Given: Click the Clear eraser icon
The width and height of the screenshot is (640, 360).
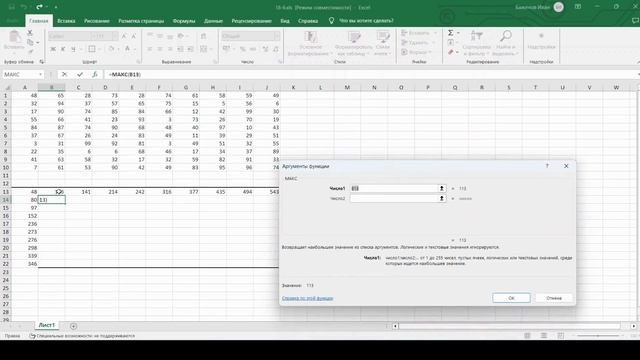Looking at the screenshot, I should tap(451, 52).
